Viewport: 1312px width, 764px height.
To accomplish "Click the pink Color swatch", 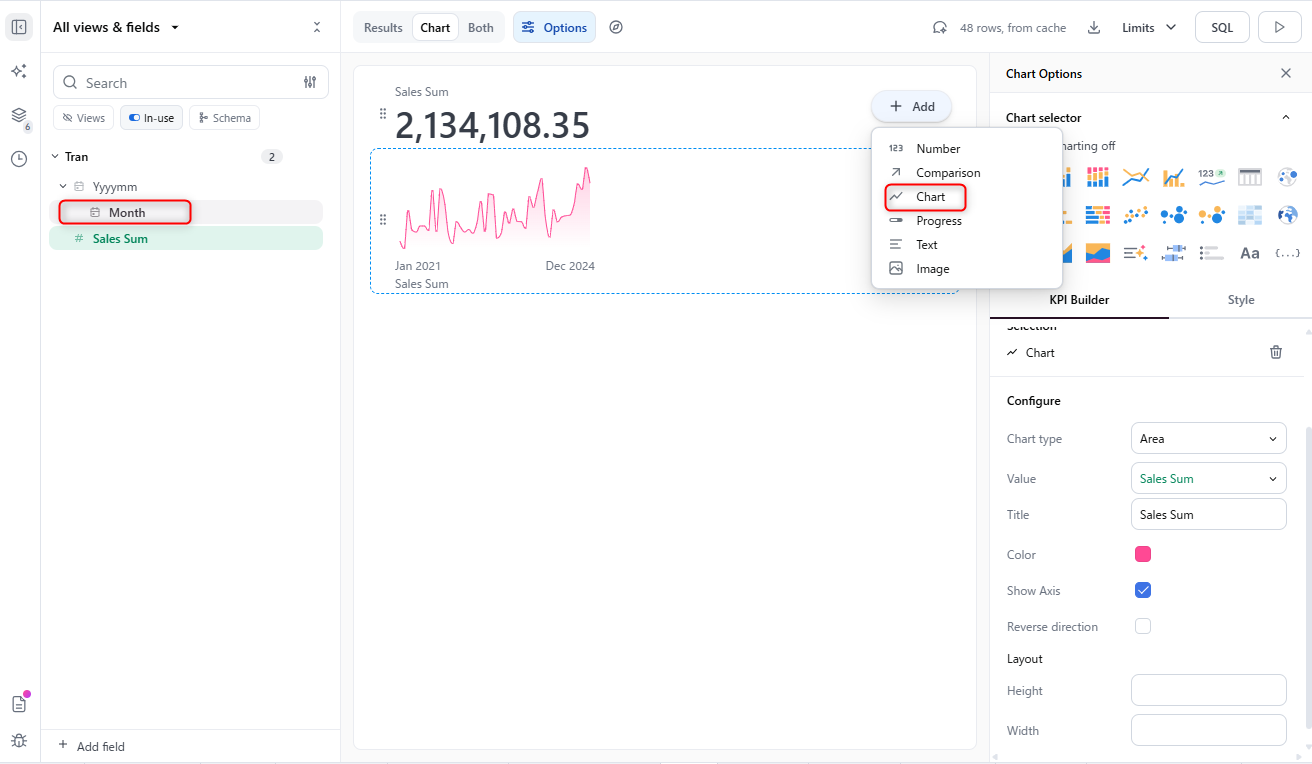I will click(x=1143, y=555).
